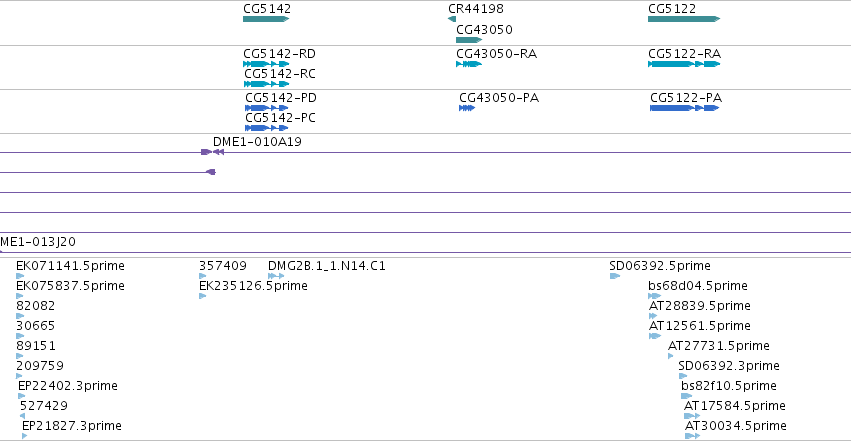Image resolution: width=851 pixels, height=441 pixels.
Task: Click the AT28839.5prime label text
Action: 700,306
